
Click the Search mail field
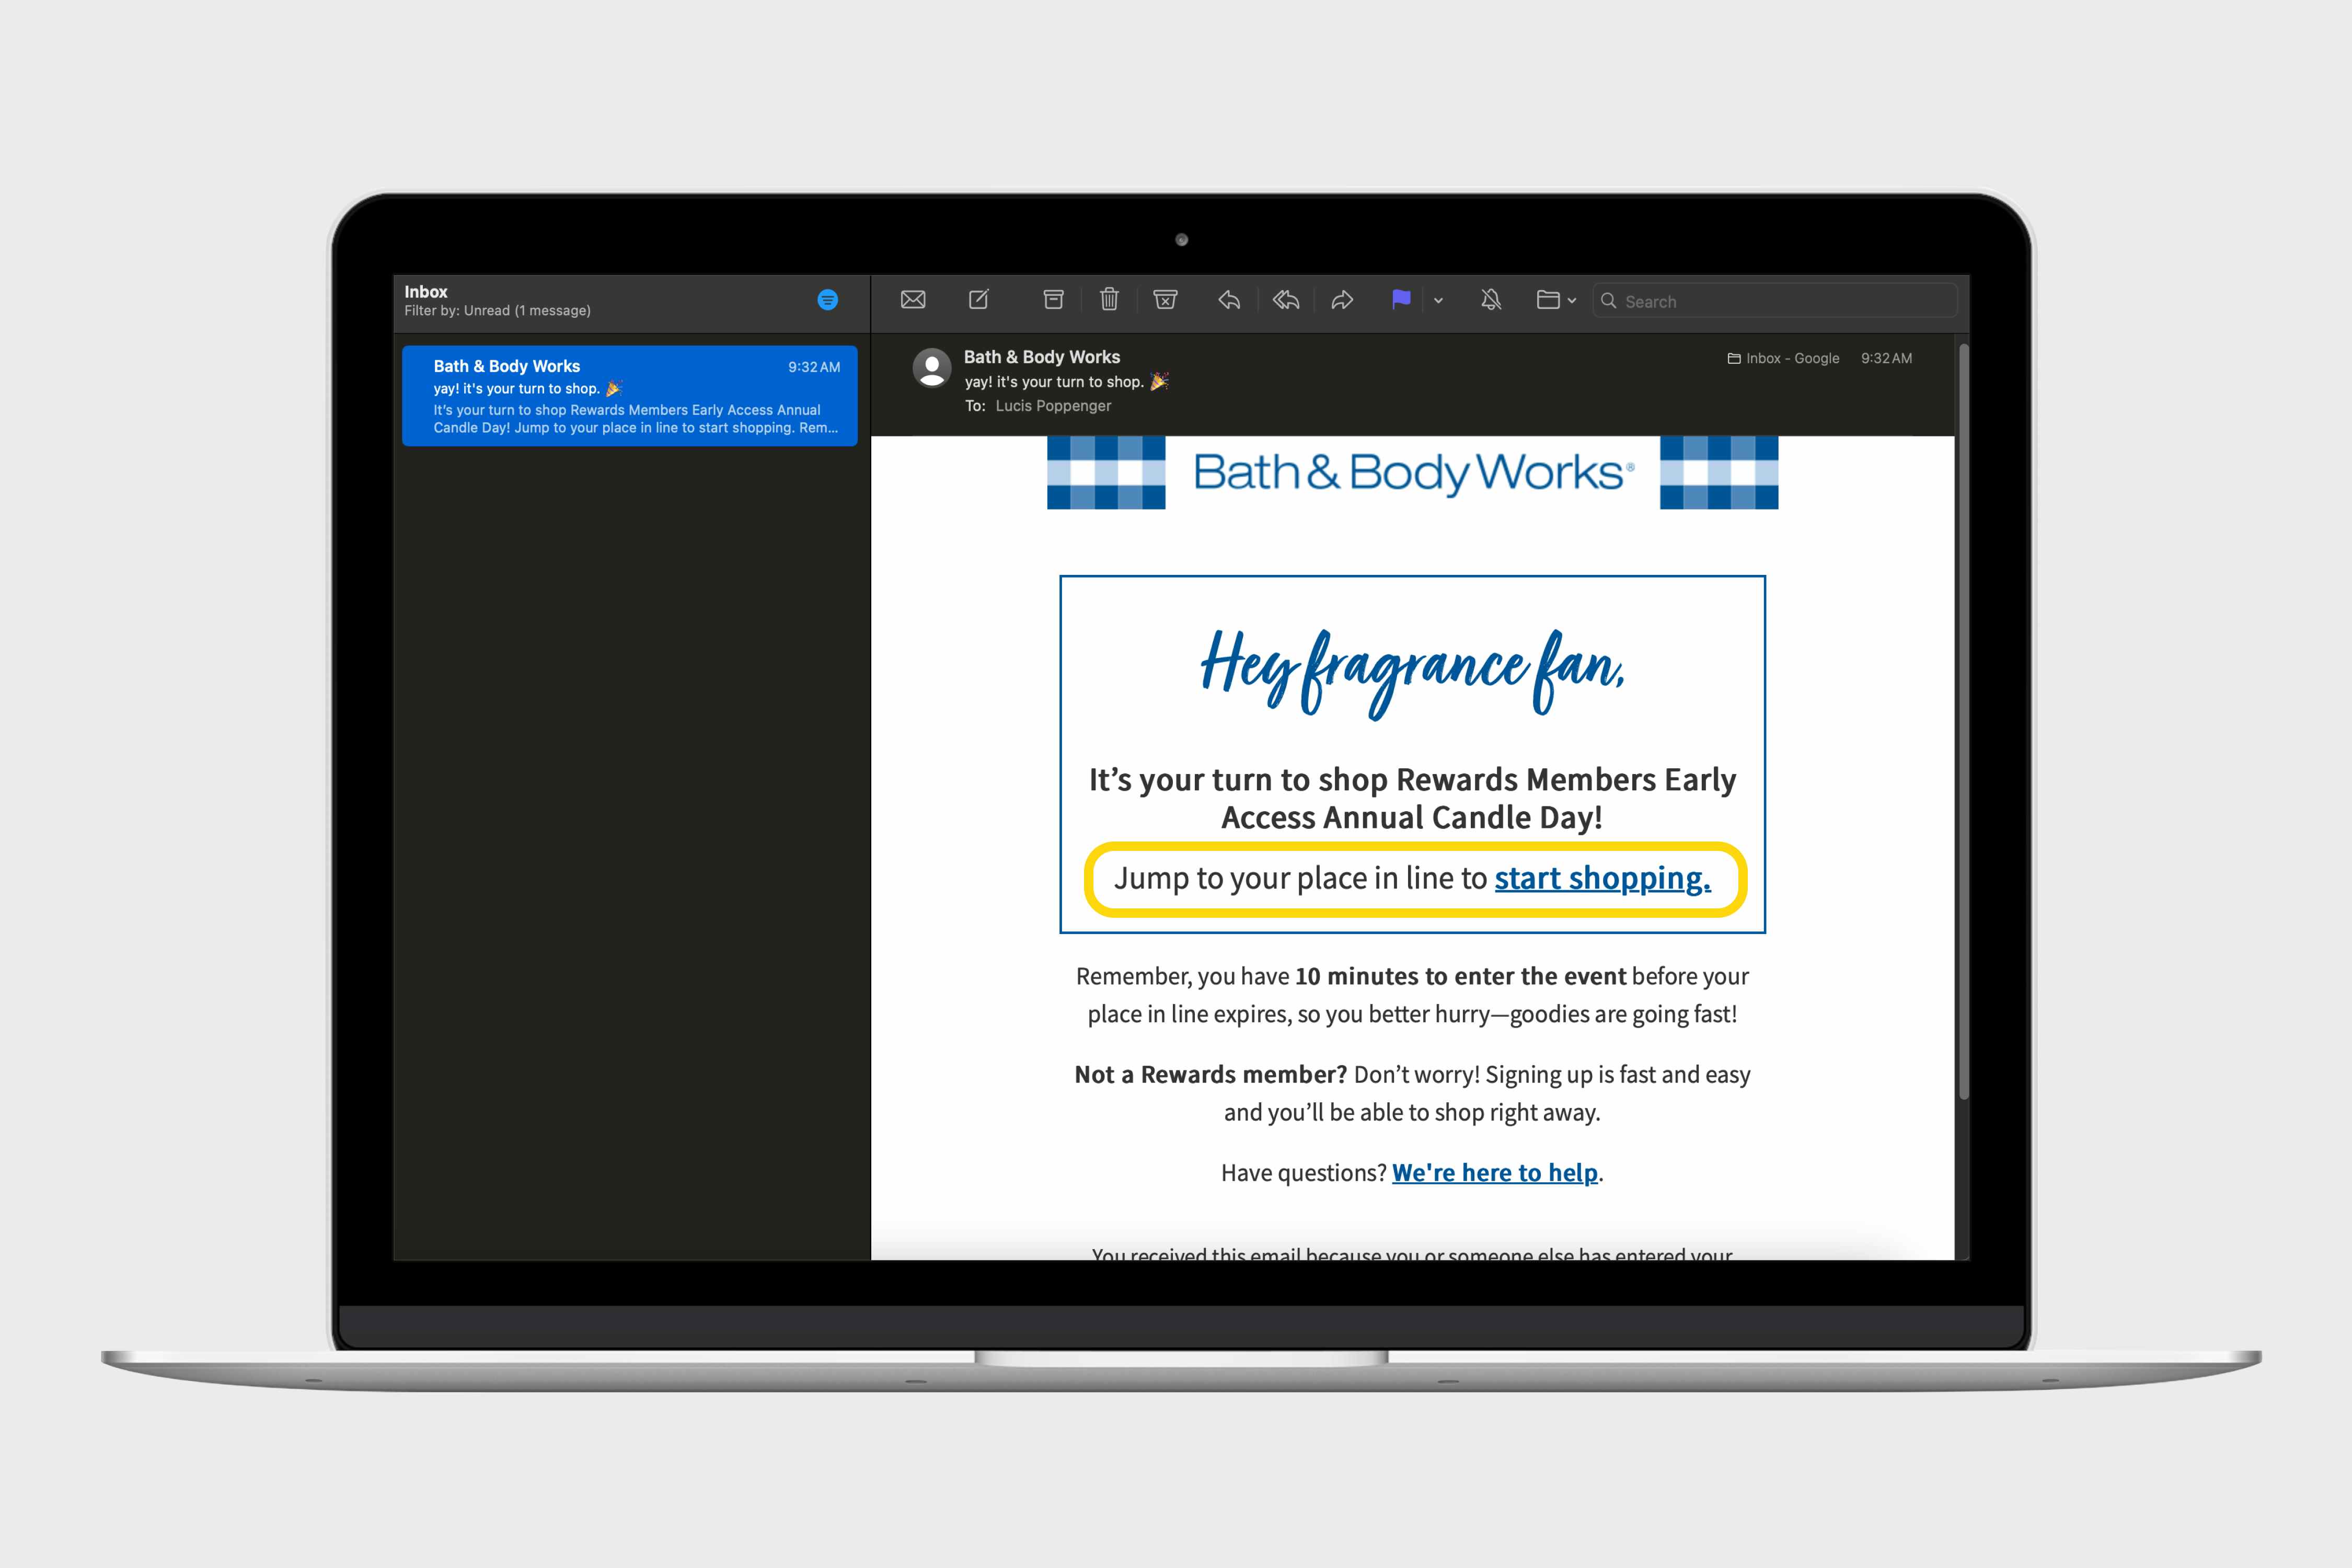(1780, 301)
